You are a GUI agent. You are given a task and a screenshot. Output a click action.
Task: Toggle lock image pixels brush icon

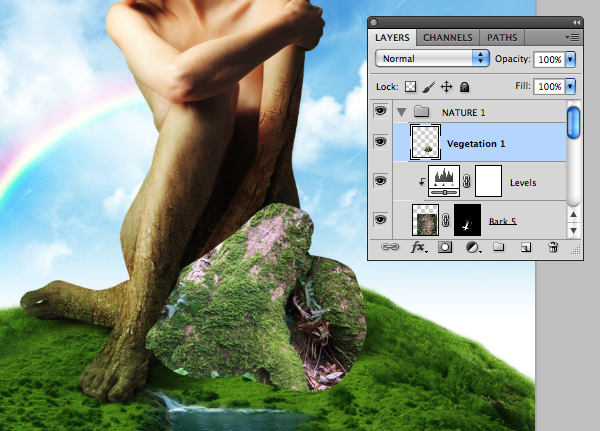pos(429,87)
